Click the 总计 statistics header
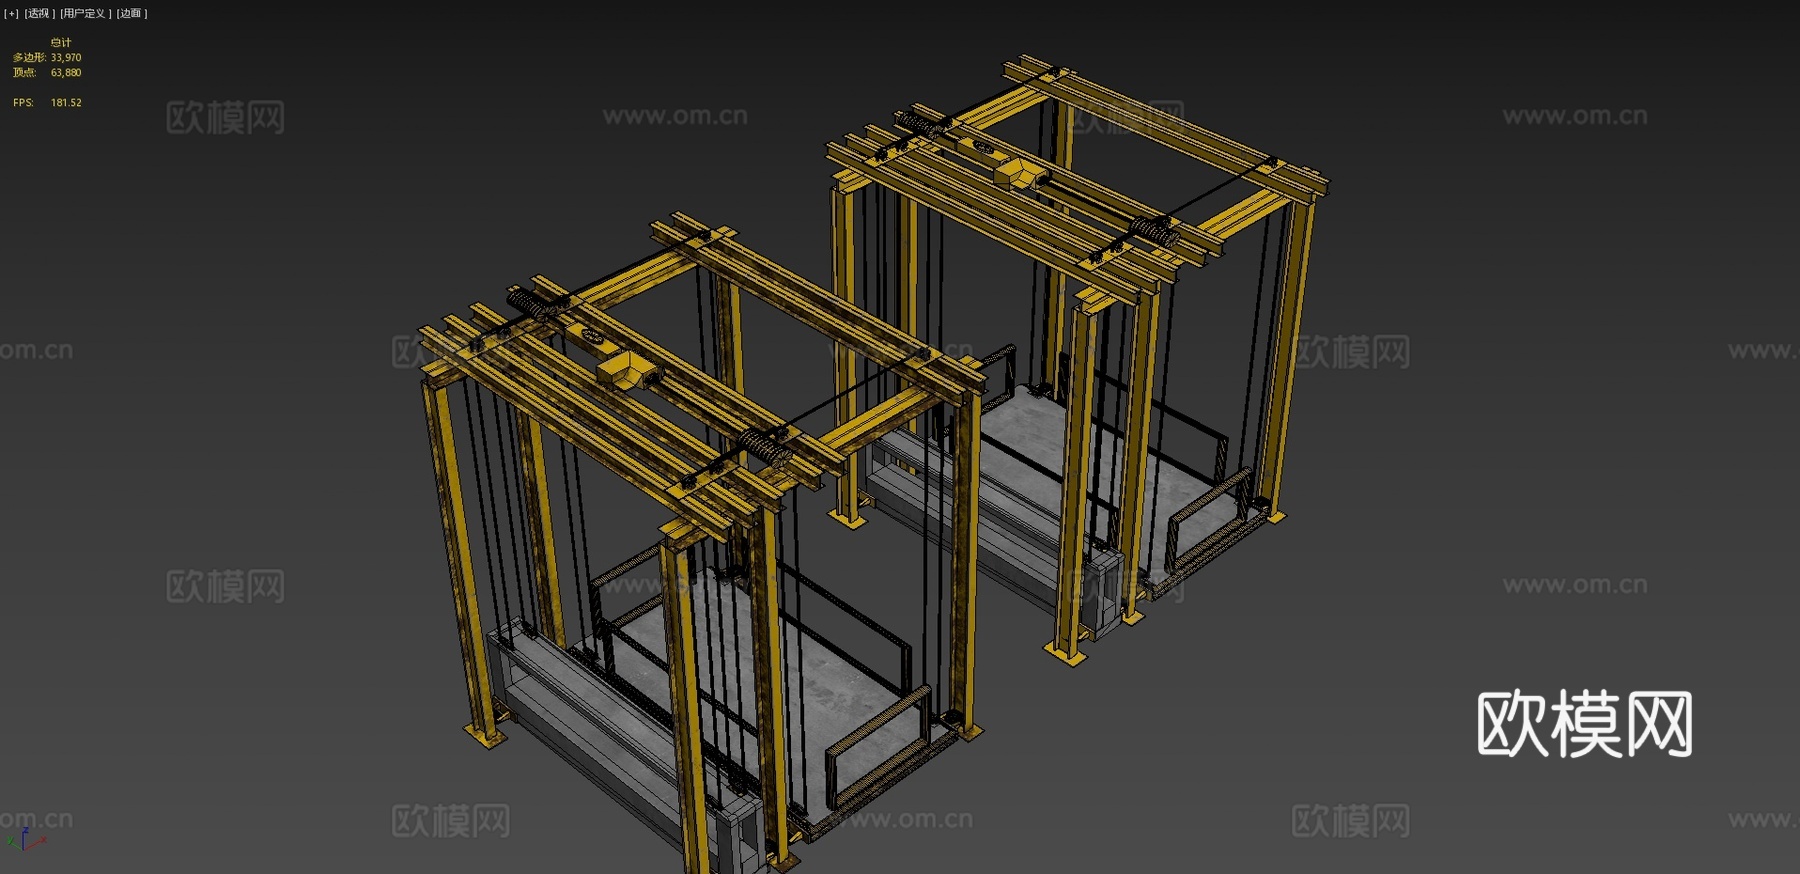 click(x=61, y=43)
